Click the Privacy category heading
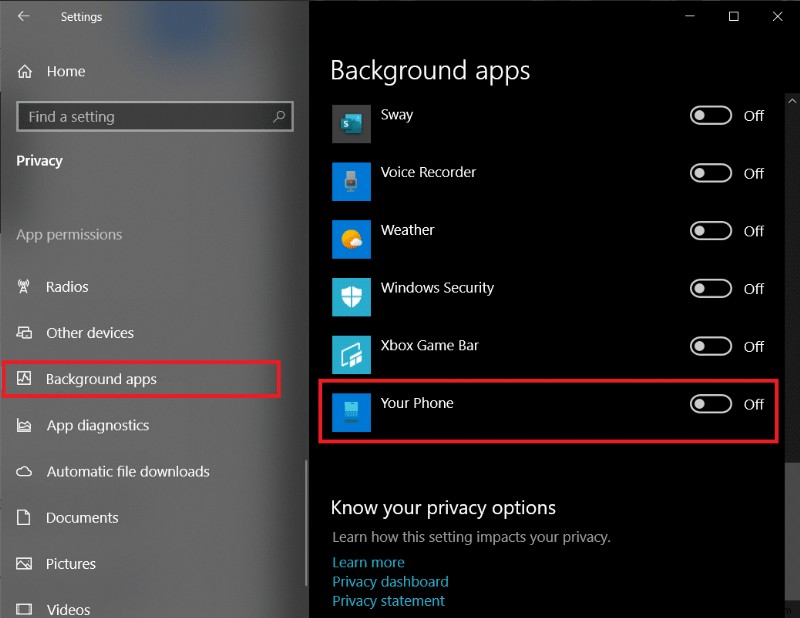This screenshot has width=800, height=618. coord(39,161)
